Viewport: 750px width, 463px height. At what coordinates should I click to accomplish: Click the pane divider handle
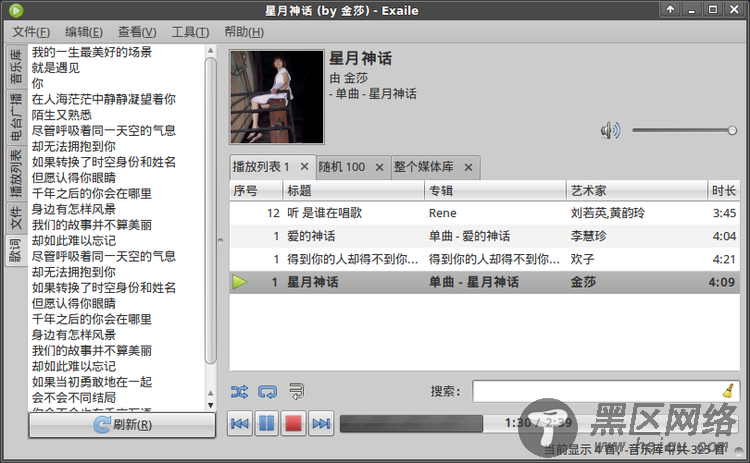[x=221, y=241]
